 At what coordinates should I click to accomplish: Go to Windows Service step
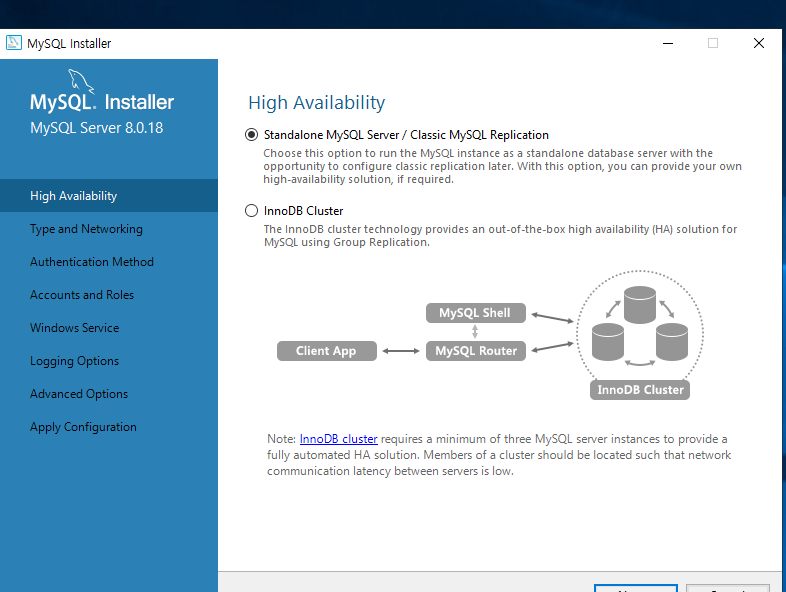click(109, 328)
